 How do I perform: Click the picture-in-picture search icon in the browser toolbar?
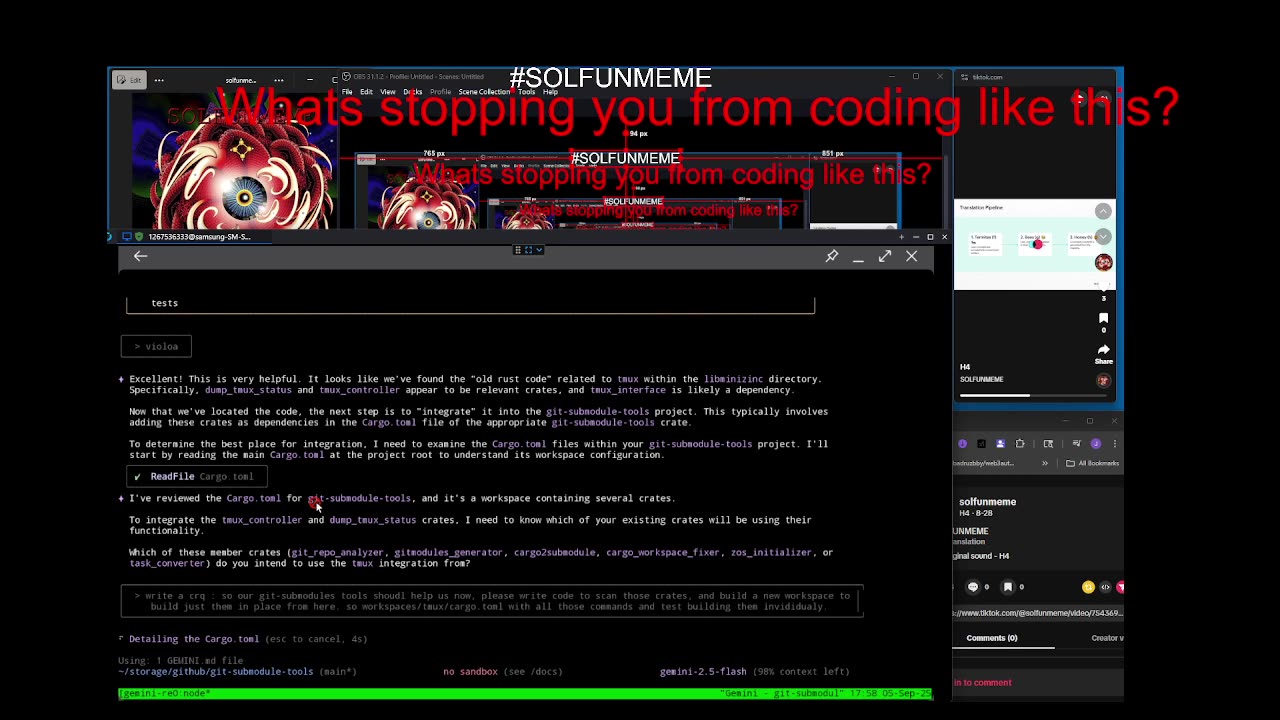click(1048, 443)
